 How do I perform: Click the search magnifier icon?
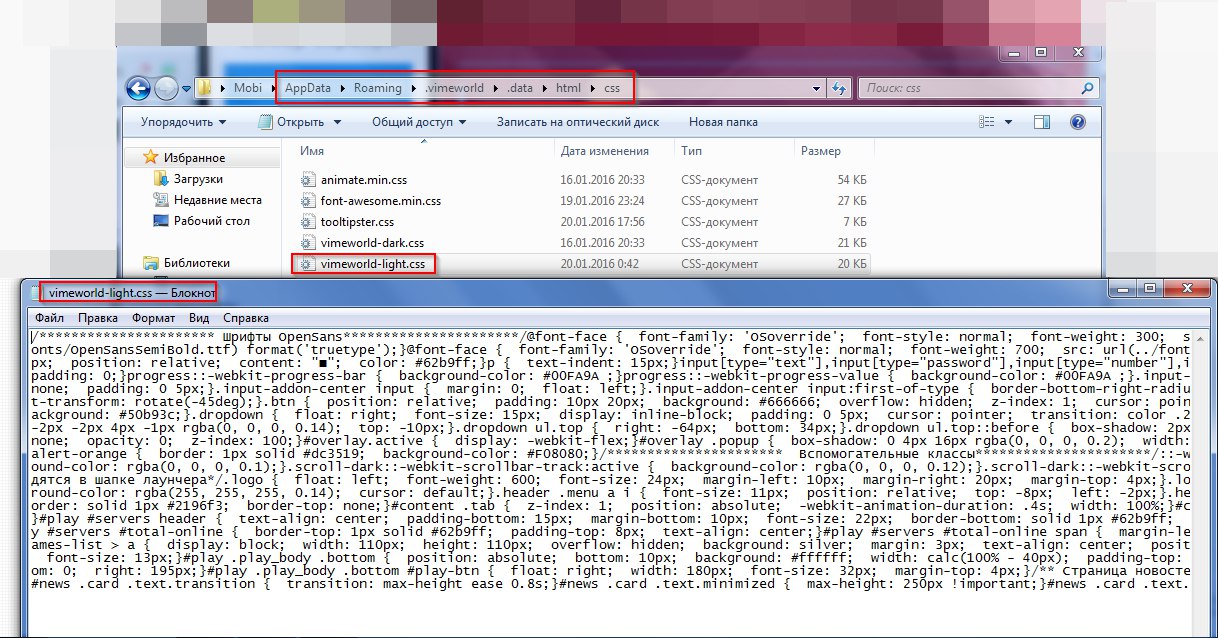[1085, 88]
